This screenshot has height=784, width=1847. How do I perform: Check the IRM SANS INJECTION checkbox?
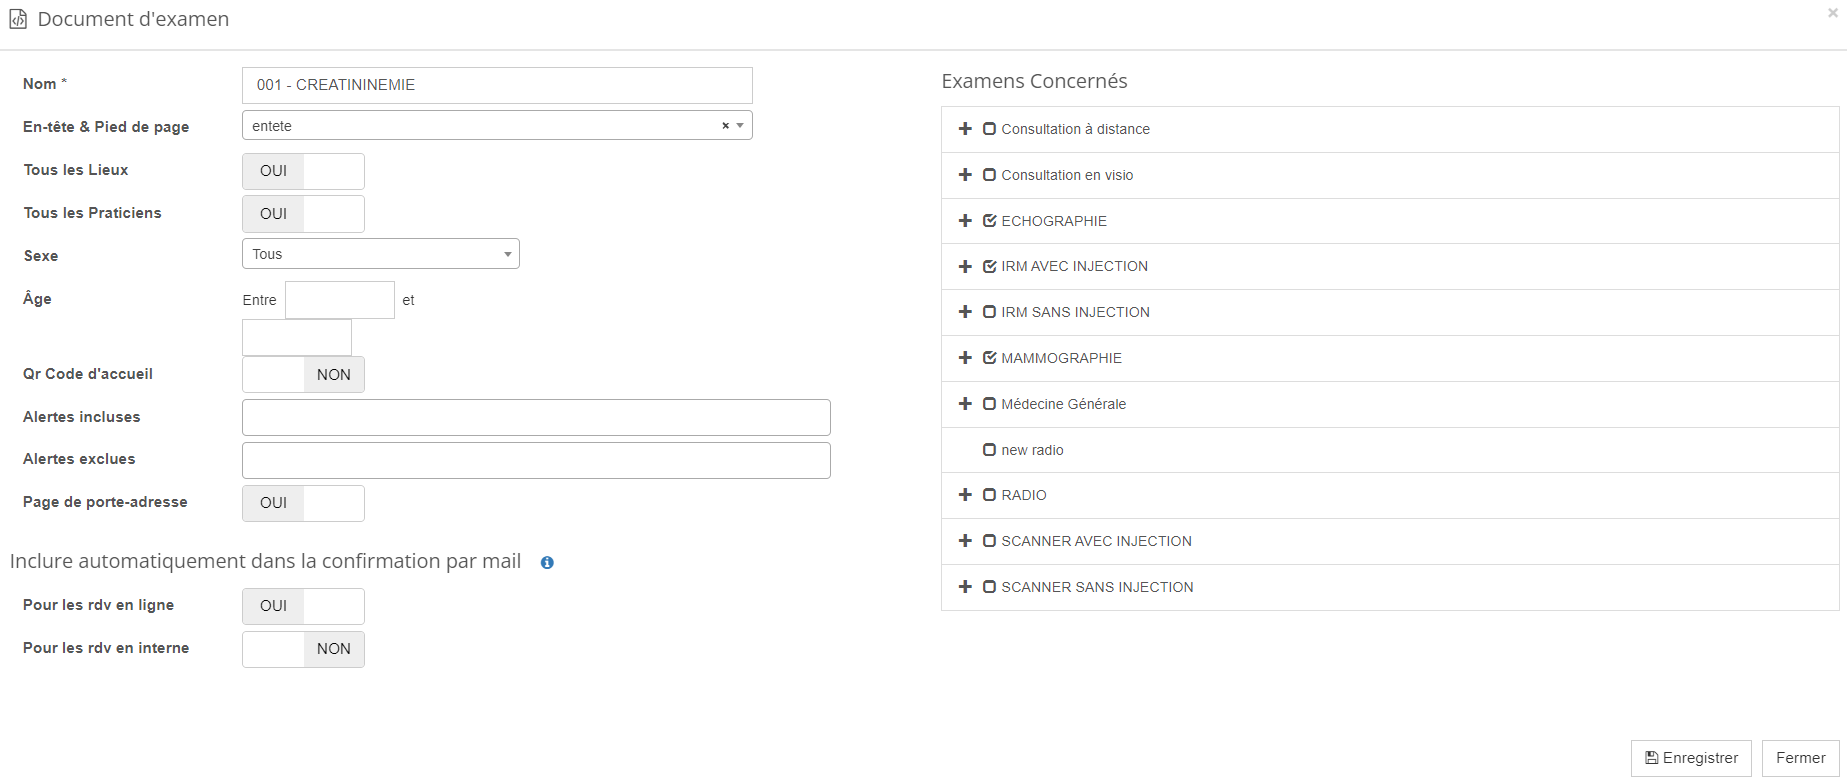click(989, 312)
